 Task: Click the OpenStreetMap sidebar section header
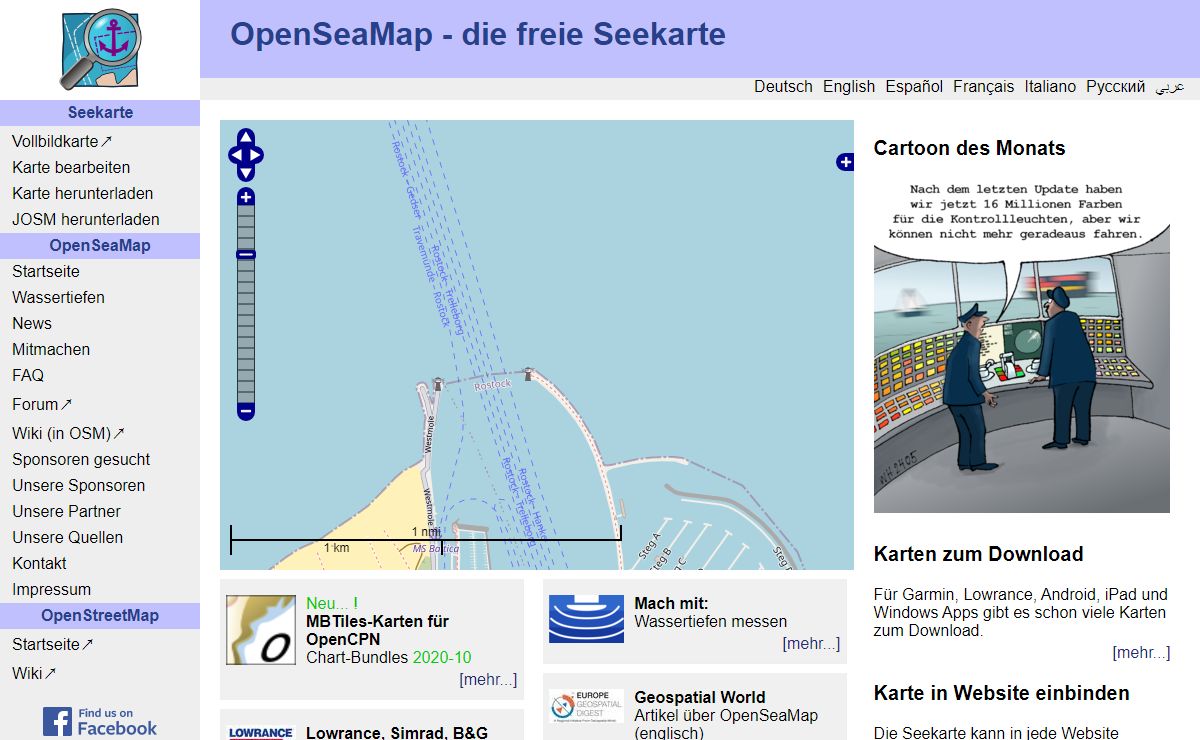(x=100, y=616)
